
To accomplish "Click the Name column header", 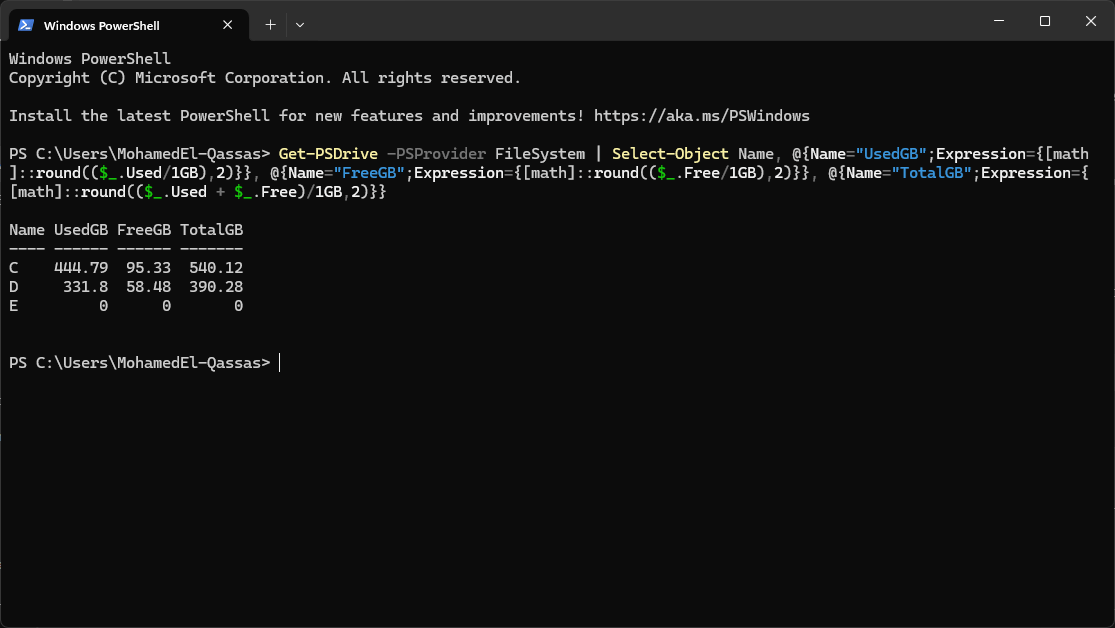I will pyautogui.click(x=27, y=230).
